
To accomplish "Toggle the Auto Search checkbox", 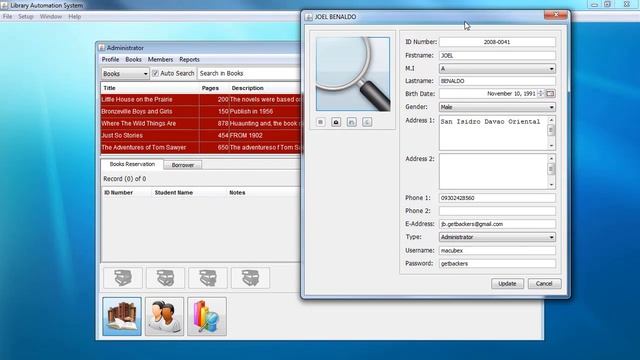I will coord(155,73).
